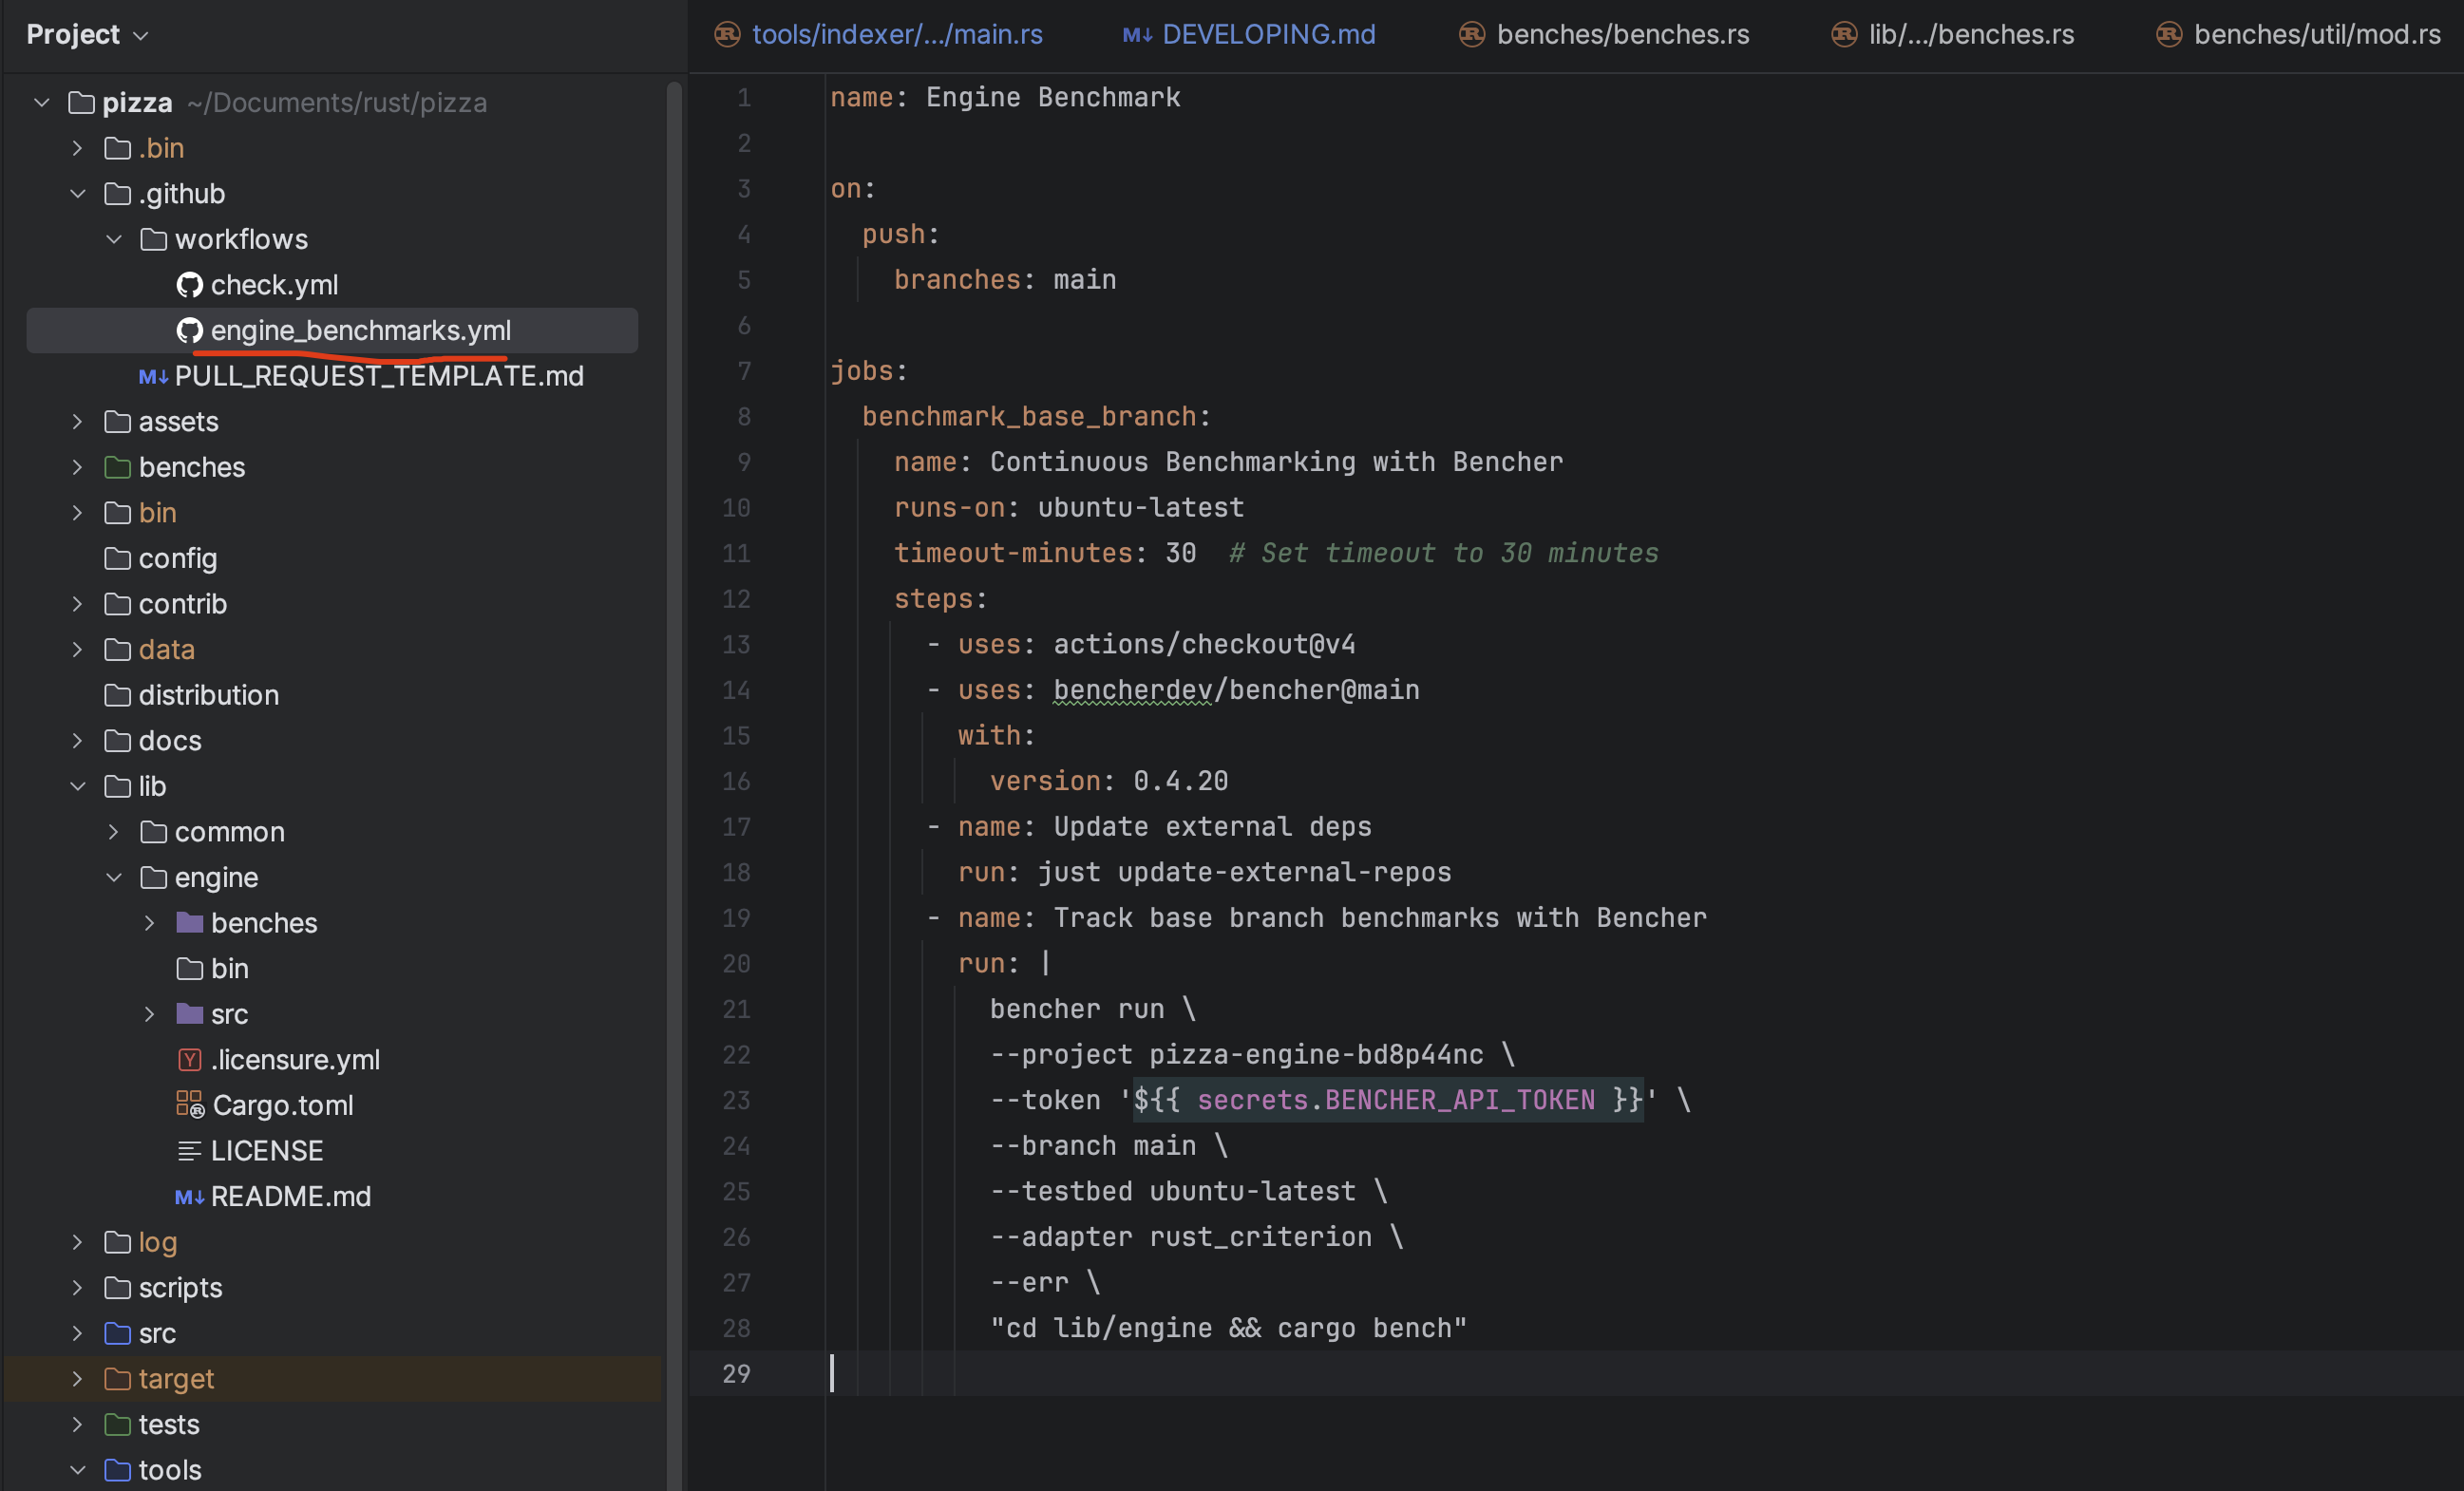This screenshot has width=2464, height=1491.
Task: Click the distribution folder icon
Action: [117, 695]
